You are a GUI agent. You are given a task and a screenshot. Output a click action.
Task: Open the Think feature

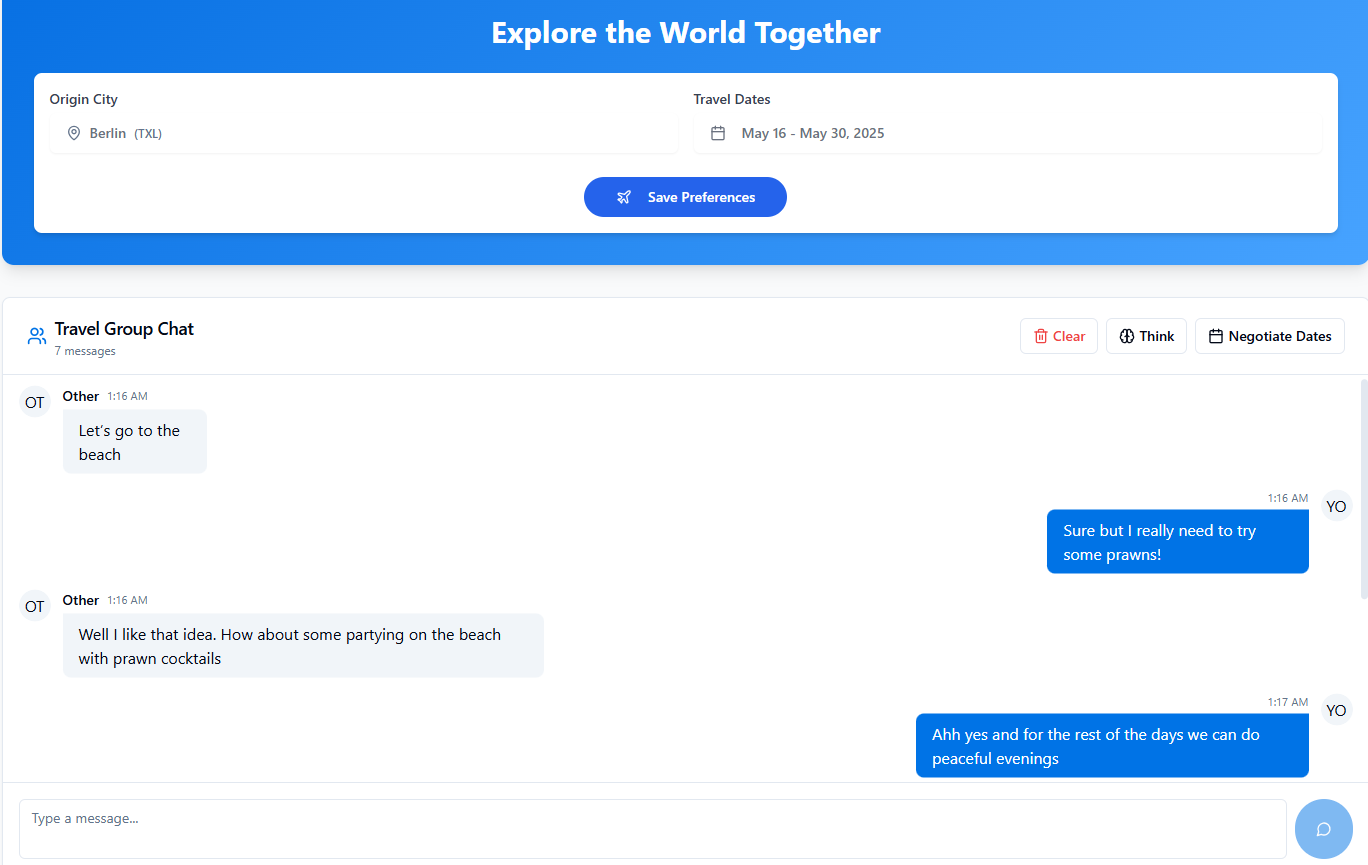[1146, 336]
